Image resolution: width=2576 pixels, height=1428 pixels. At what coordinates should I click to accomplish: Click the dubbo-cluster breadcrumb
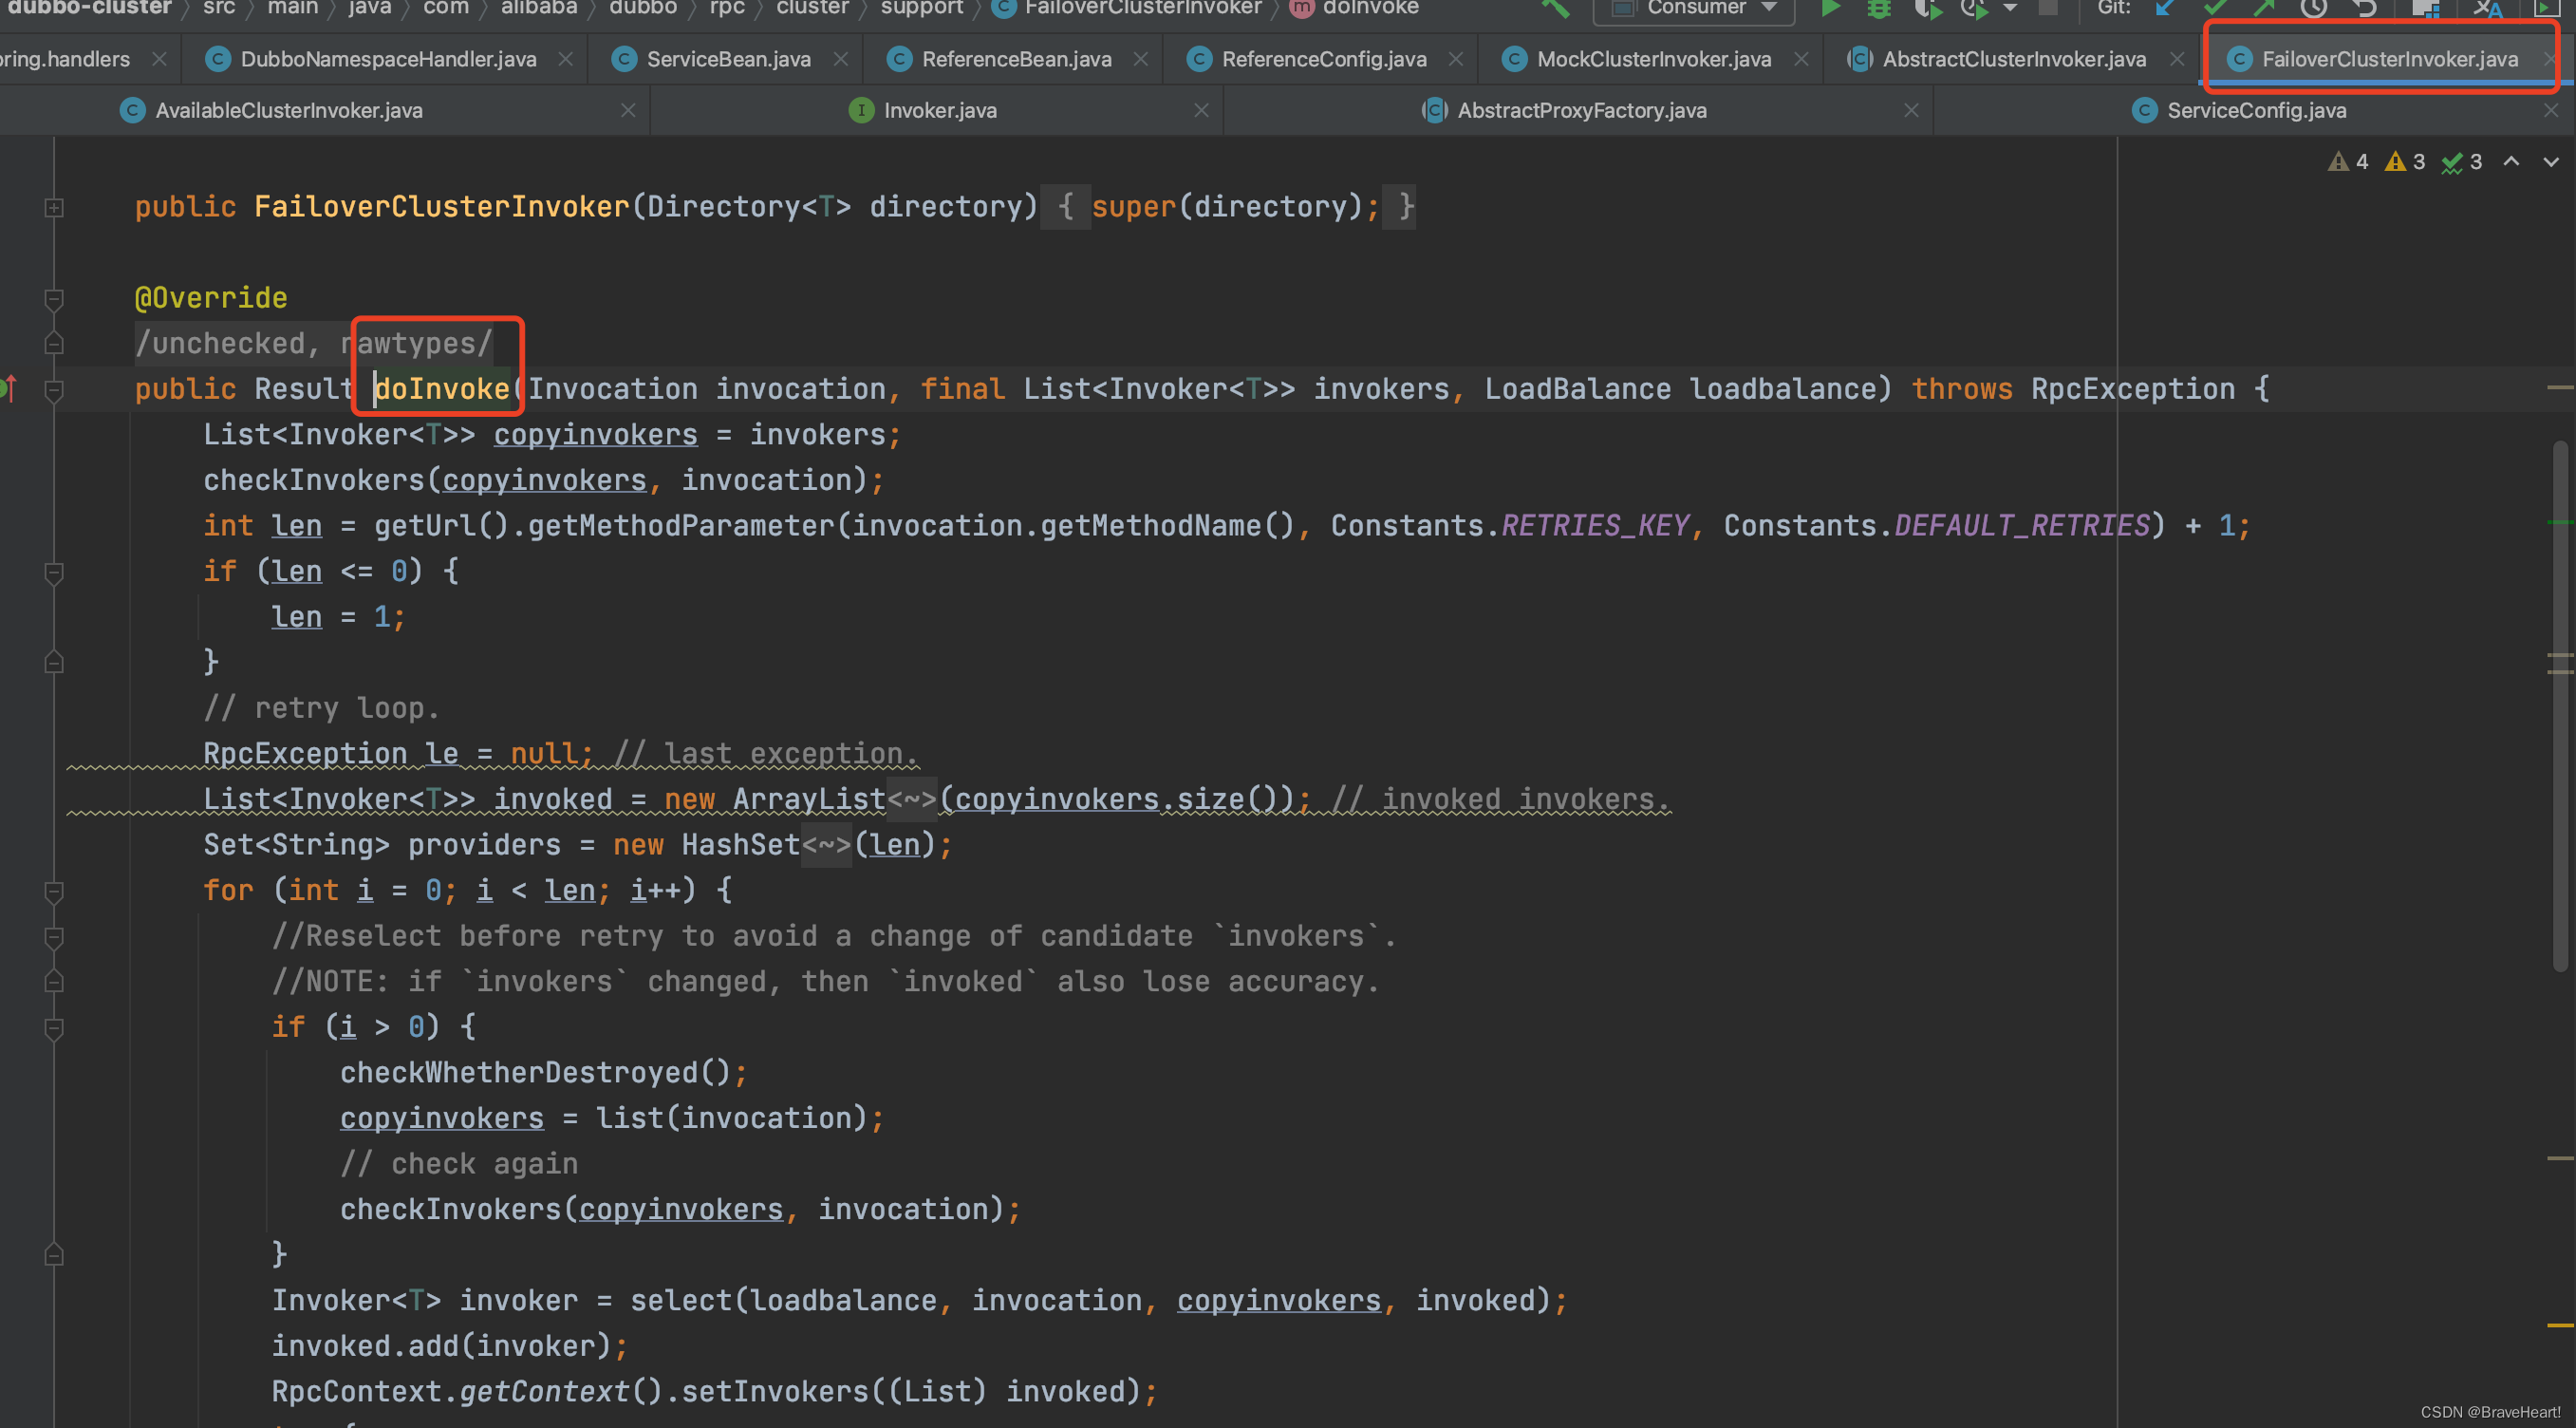[x=88, y=8]
